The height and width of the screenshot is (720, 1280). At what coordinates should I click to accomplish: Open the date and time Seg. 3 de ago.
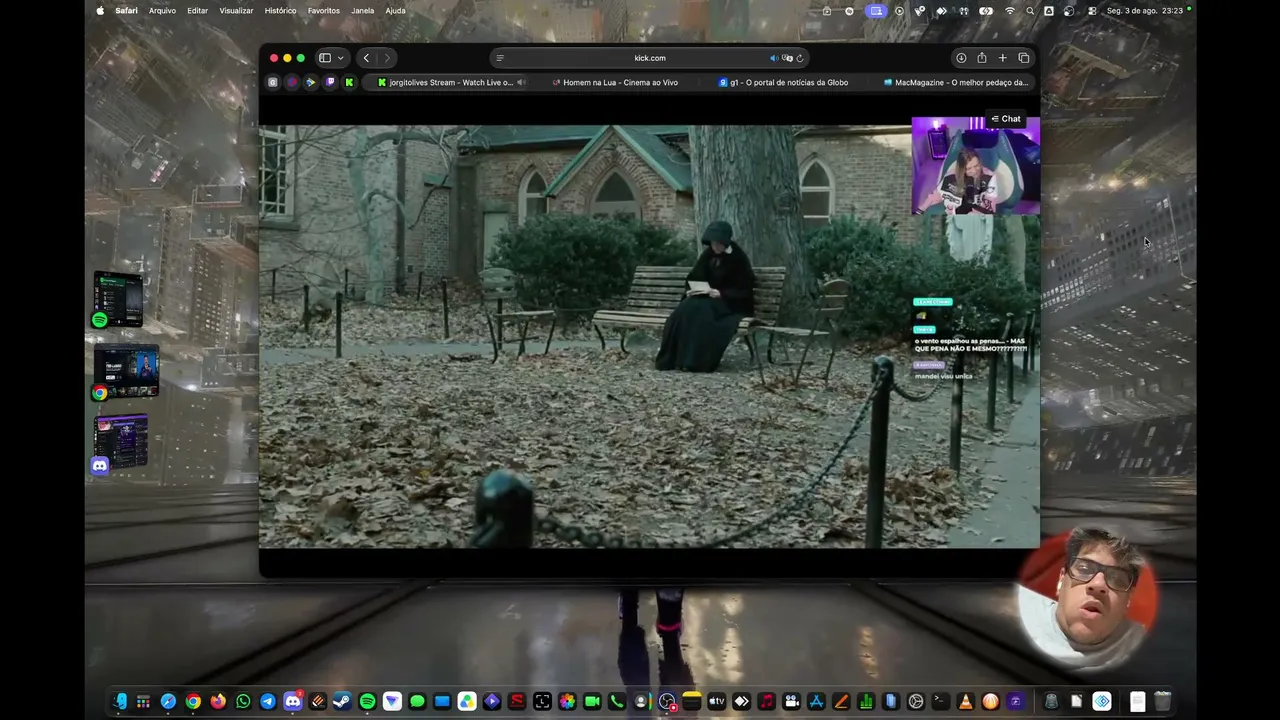click(1145, 11)
